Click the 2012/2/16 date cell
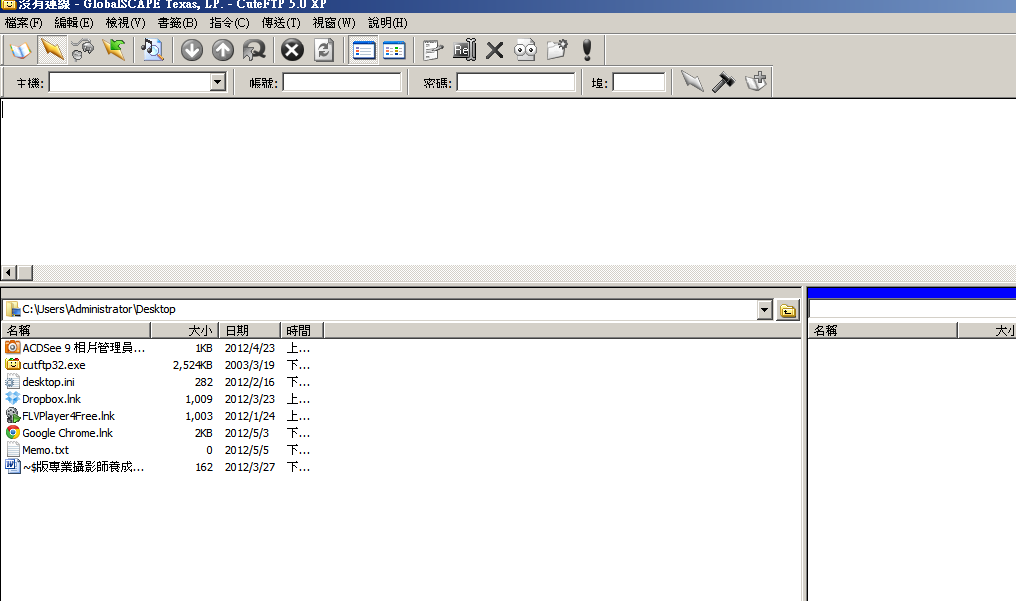The width and height of the screenshot is (1016, 601). [249, 382]
